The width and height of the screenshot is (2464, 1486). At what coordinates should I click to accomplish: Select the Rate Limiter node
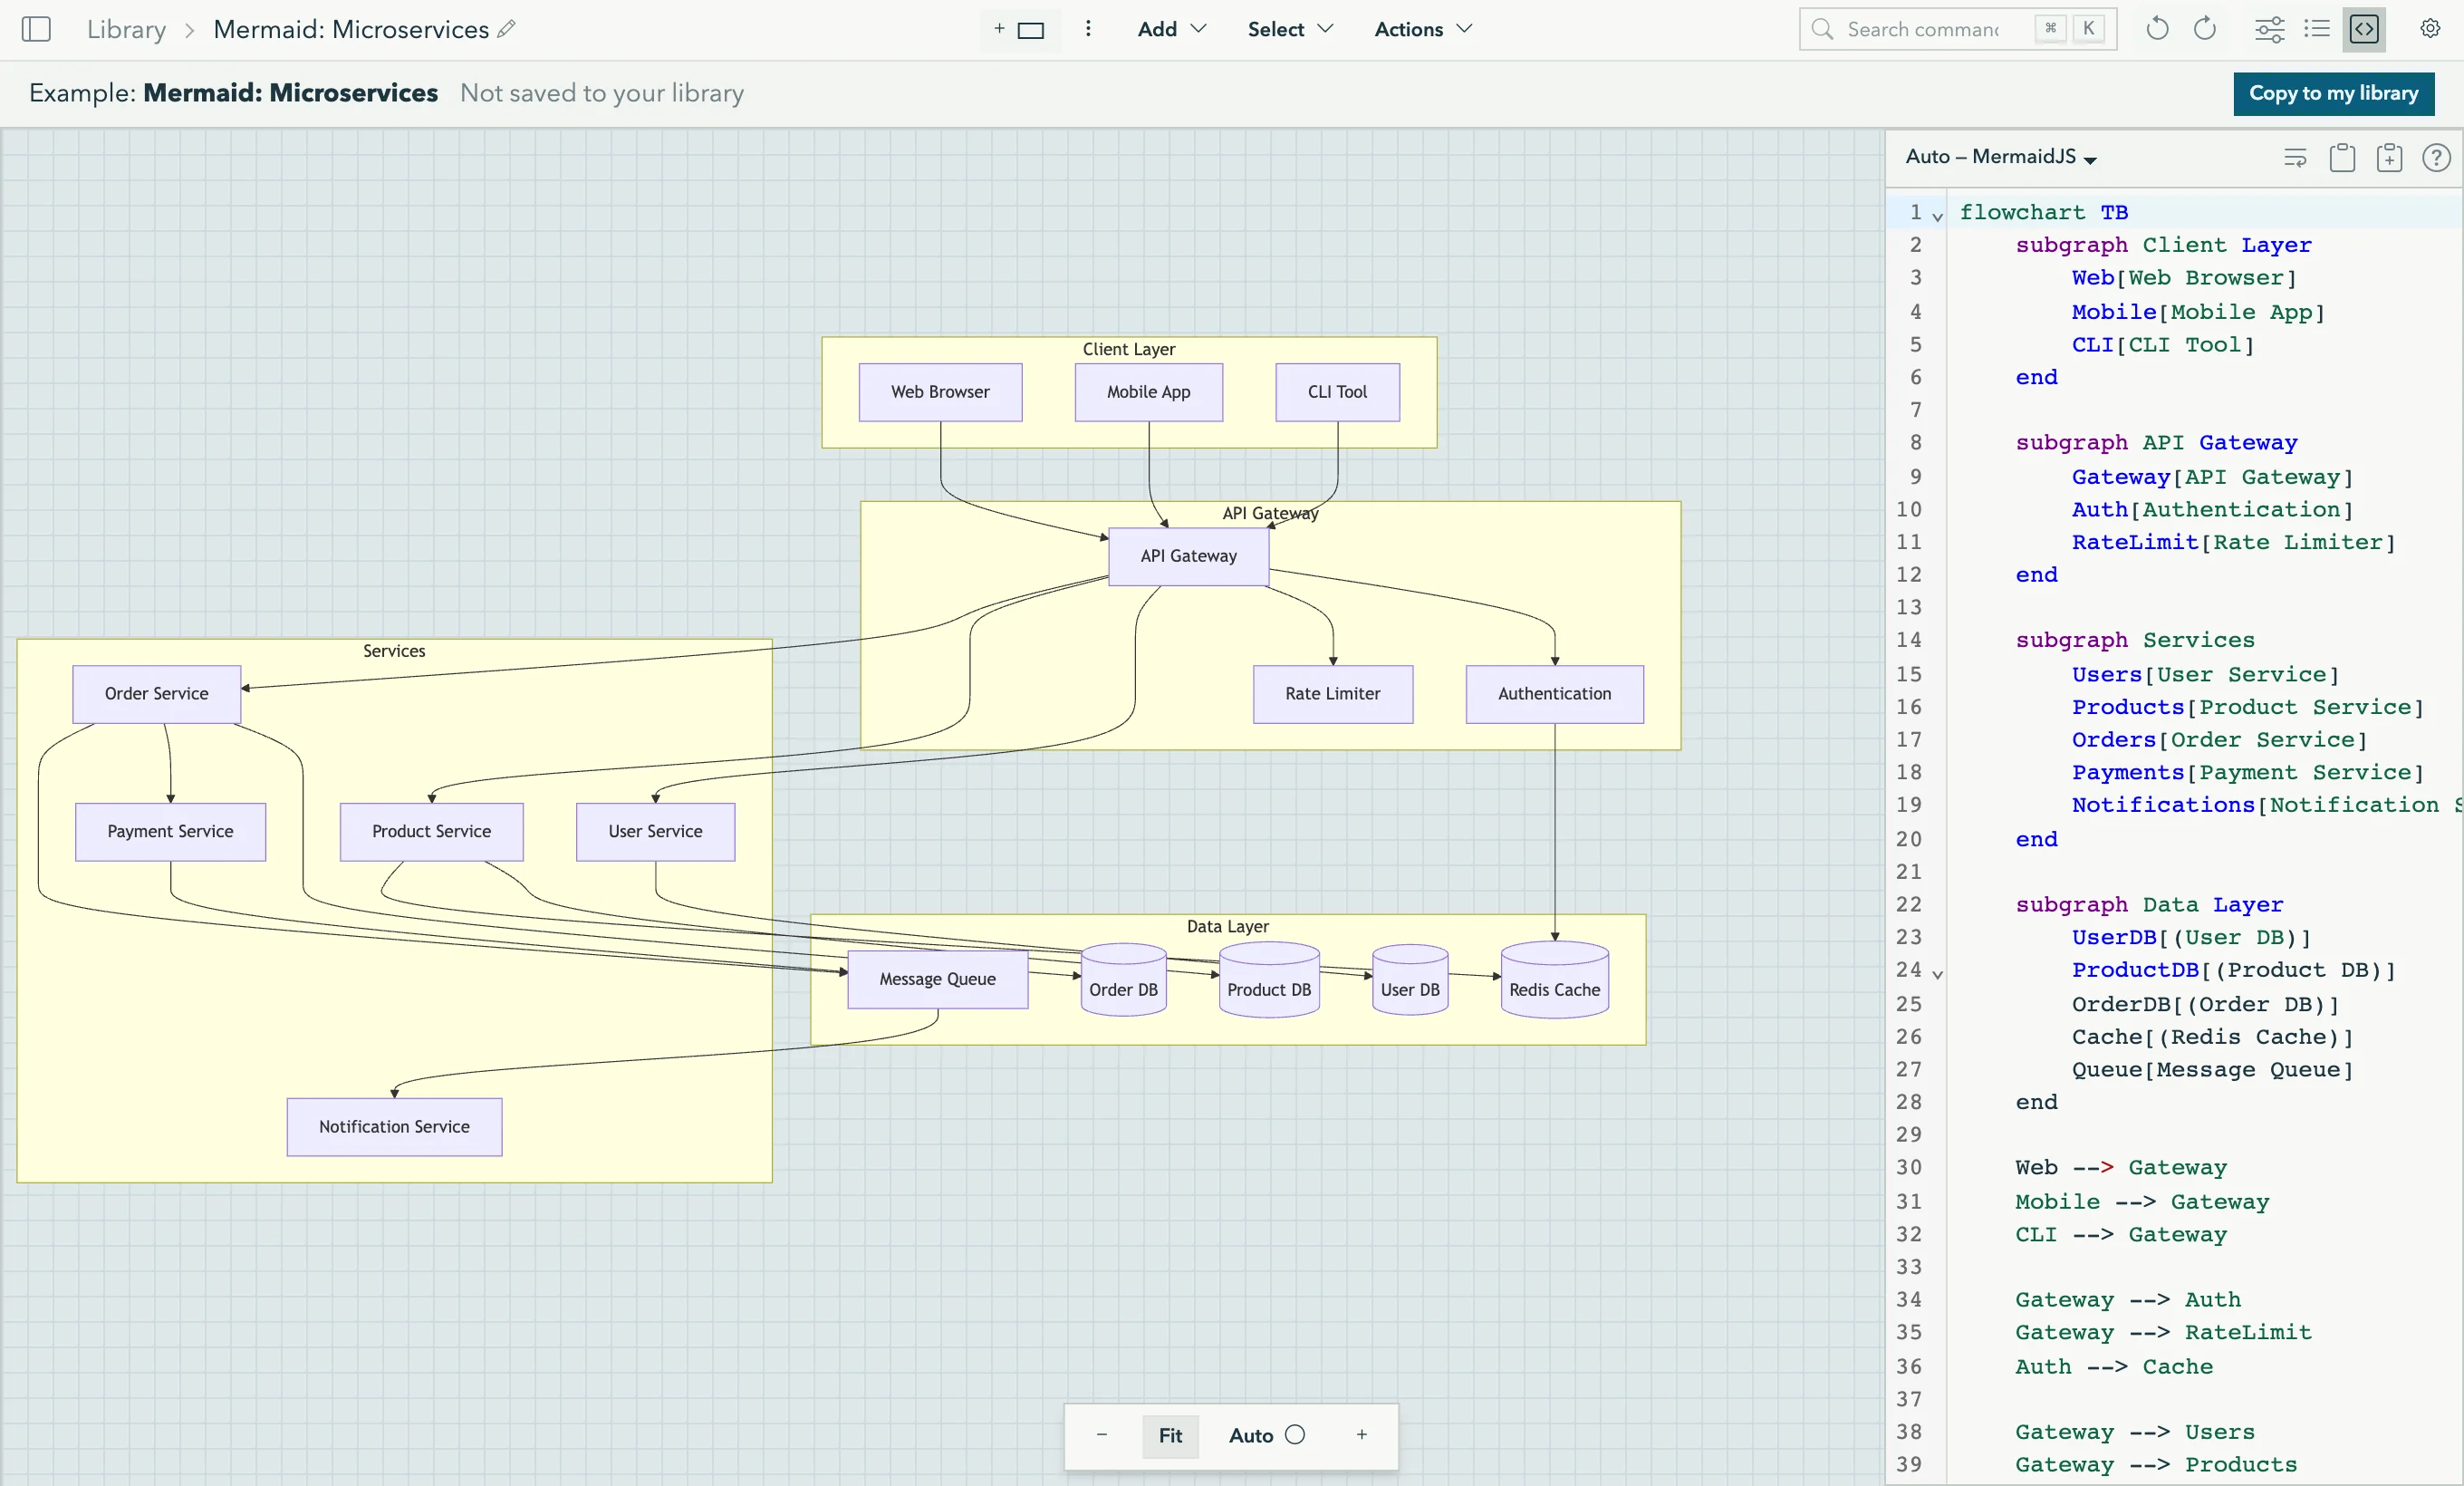(1332, 694)
